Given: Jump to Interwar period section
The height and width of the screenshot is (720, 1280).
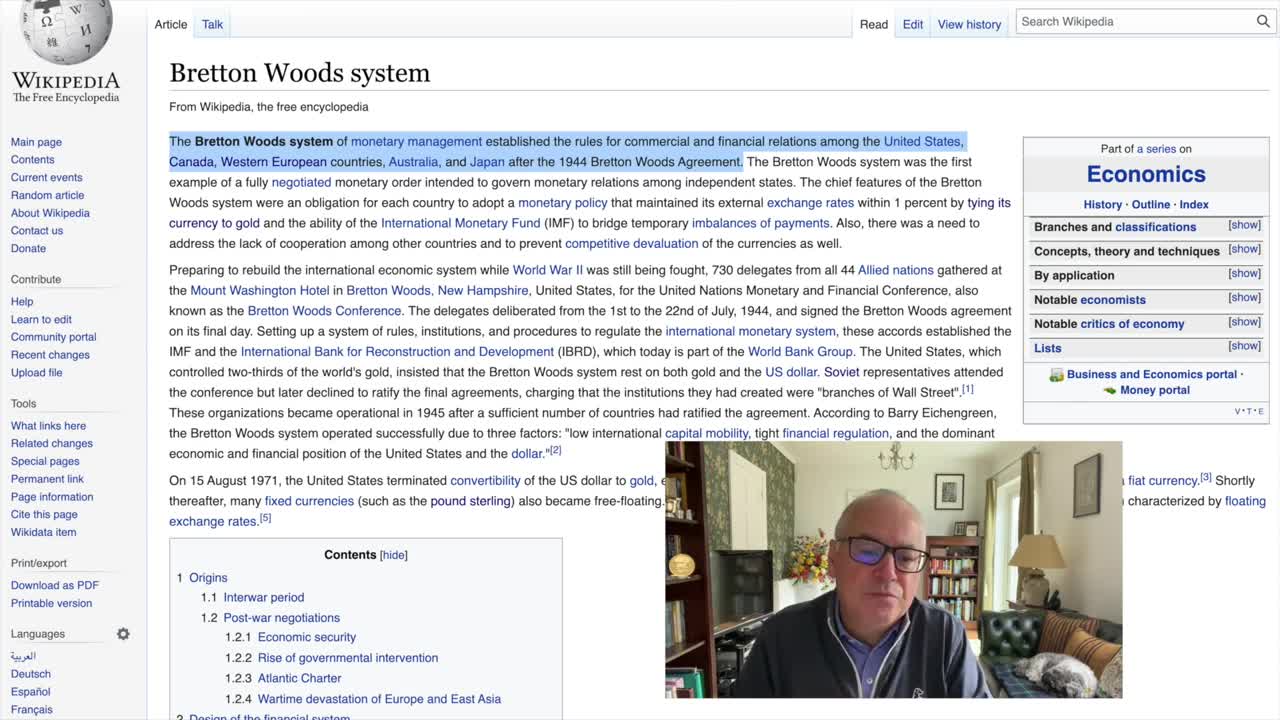Looking at the screenshot, I should point(264,597).
